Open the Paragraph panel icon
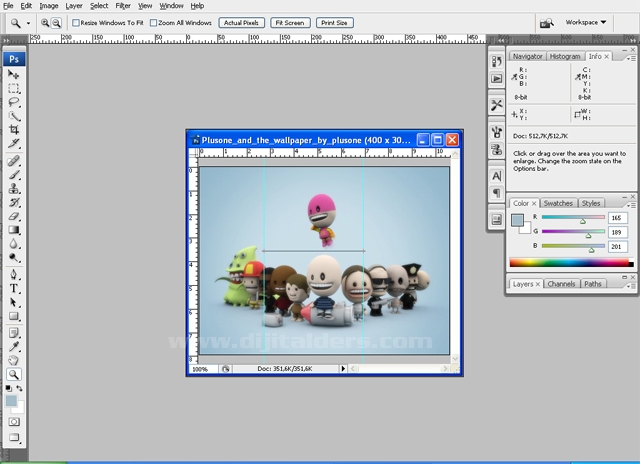 pyautogui.click(x=496, y=192)
